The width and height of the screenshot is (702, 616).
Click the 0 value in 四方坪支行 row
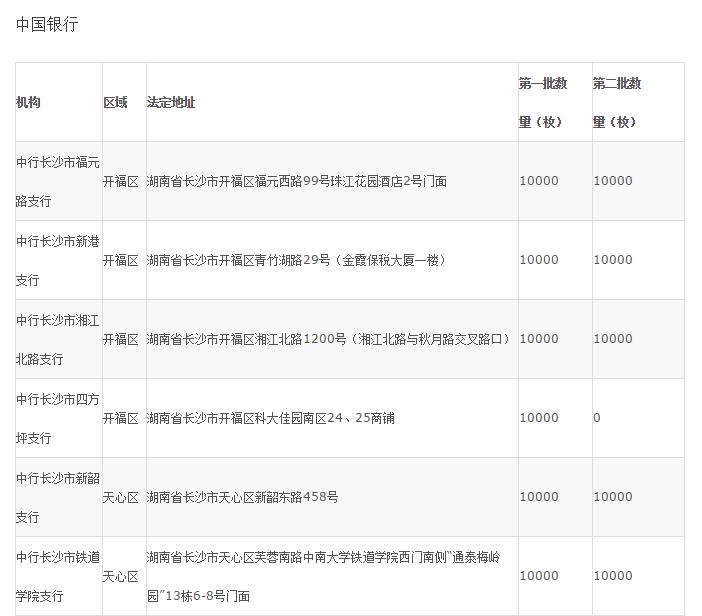[x=597, y=419]
